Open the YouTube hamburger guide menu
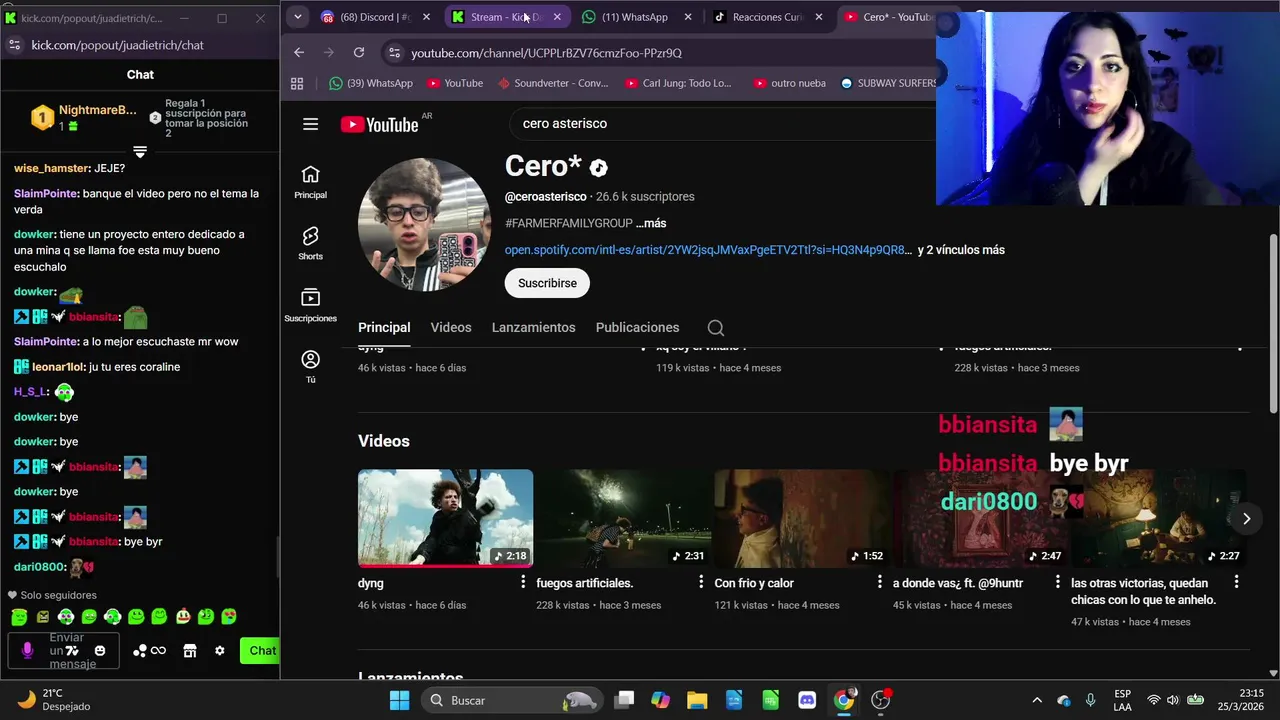The image size is (1280, 720). click(310, 124)
